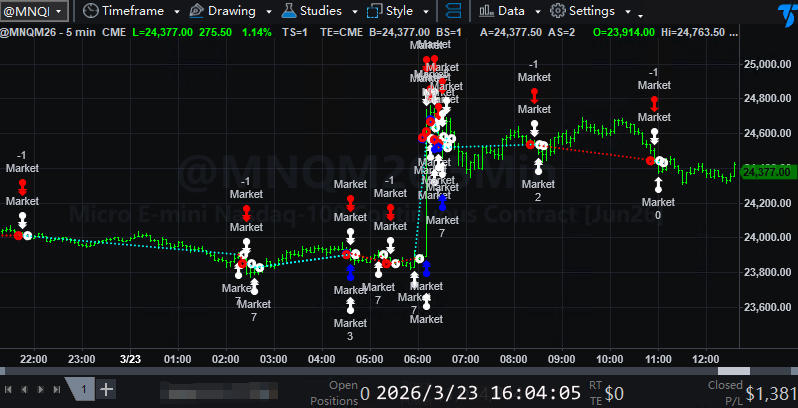The image size is (798, 408).
Task: Click the Drawing toolbar label
Action: (x=231, y=12)
